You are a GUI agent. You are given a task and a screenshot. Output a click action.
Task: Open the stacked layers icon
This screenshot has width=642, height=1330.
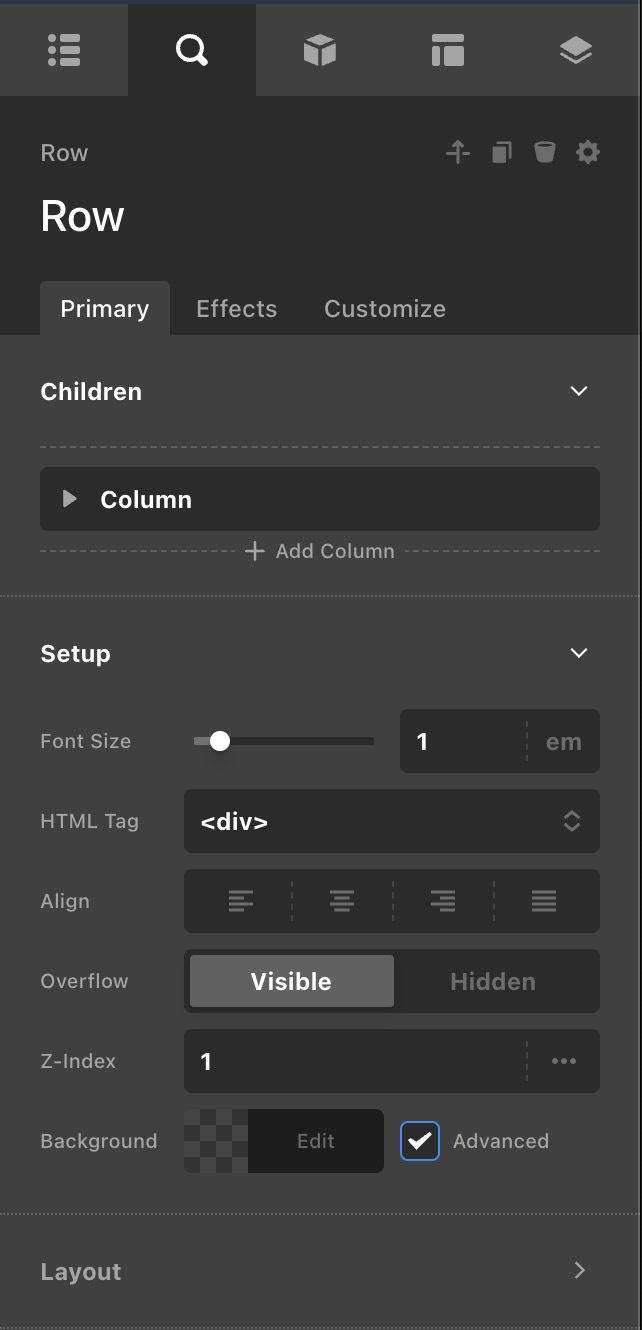pyautogui.click(x=576, y=50)
